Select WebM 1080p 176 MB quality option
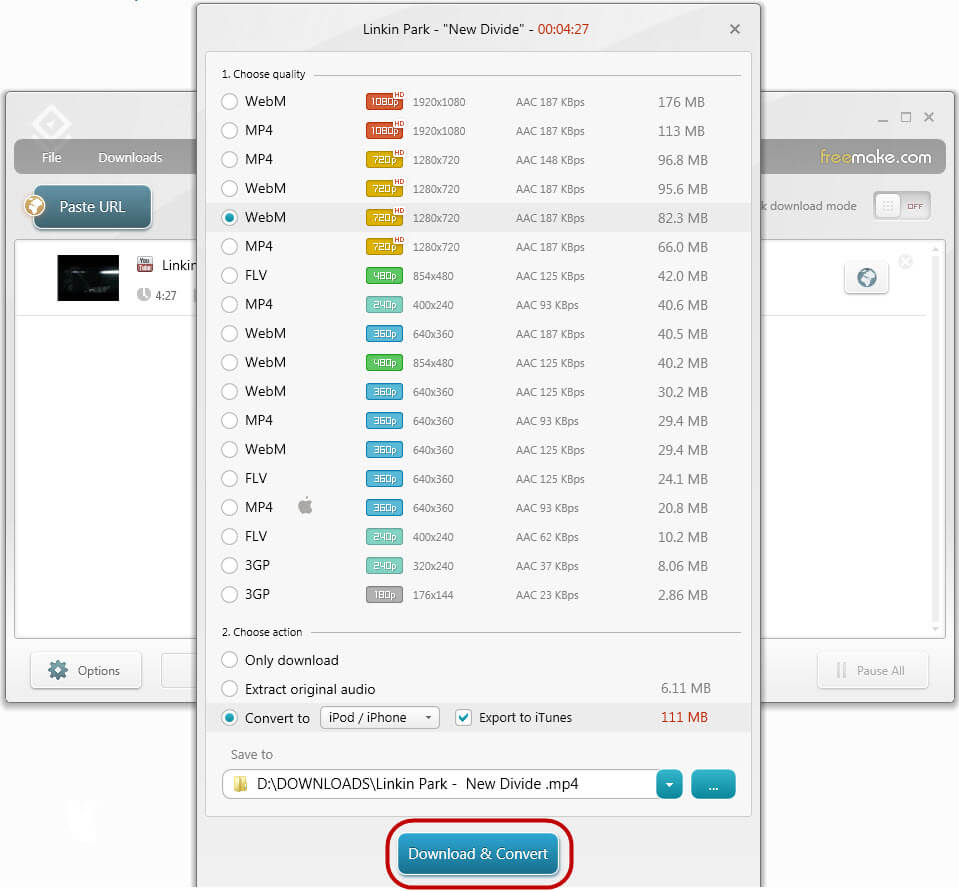The height and width of the screenshot is (891, 959). click(229, 102)
